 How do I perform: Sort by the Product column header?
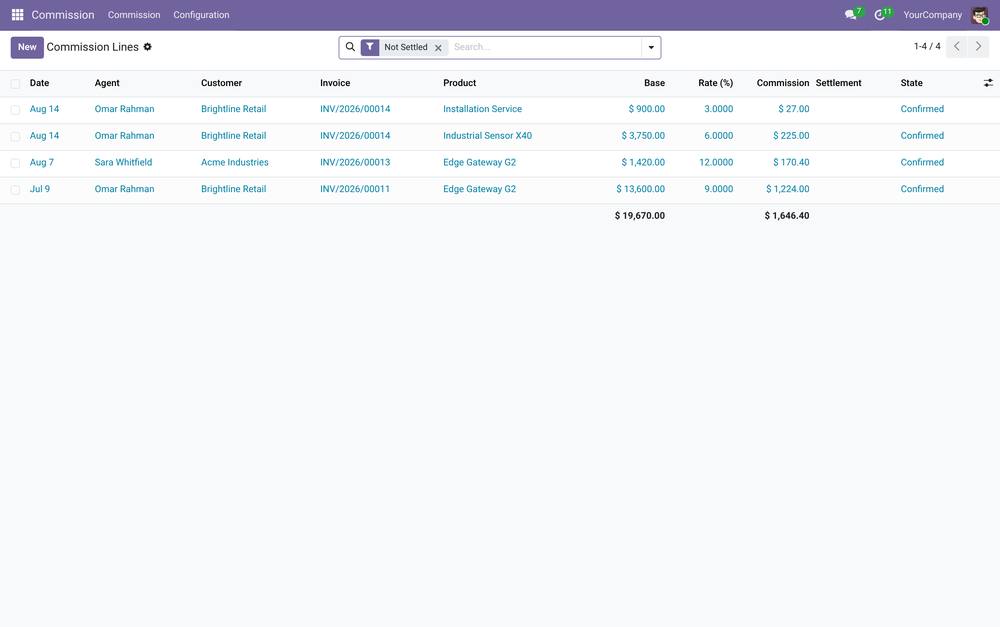459,83
